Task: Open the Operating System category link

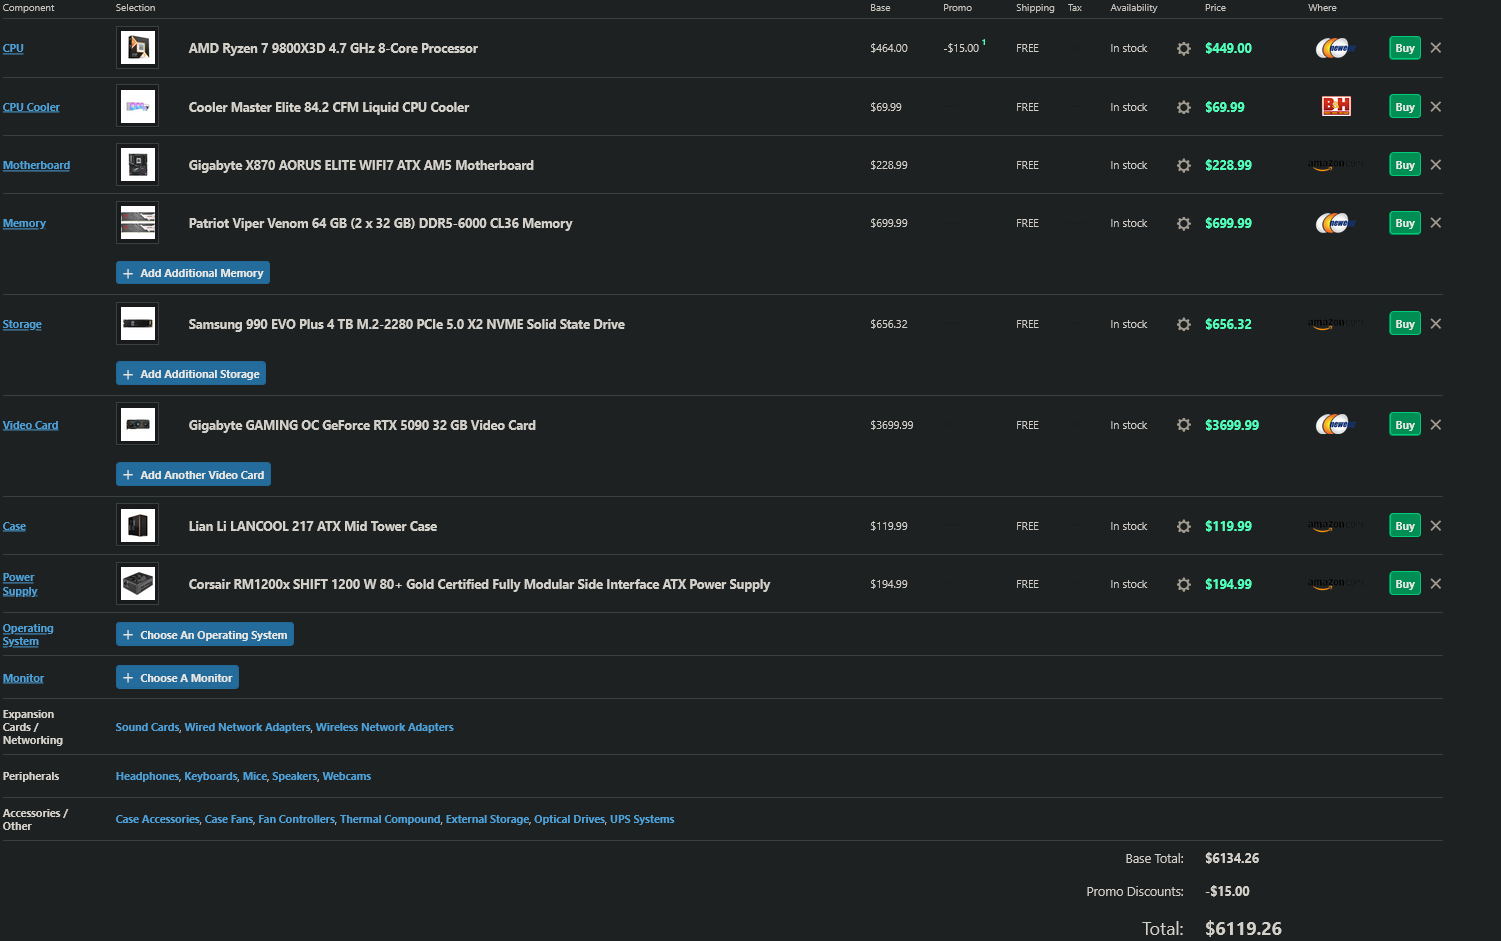Action: click(x=28, y=635)
